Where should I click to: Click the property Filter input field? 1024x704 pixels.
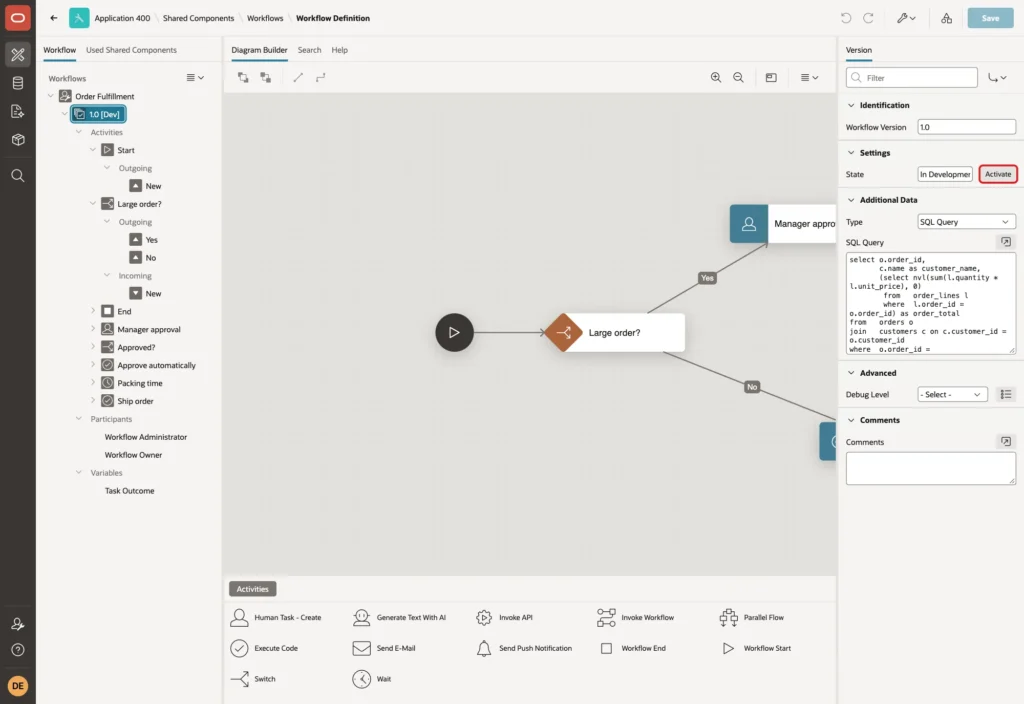(912, 78)
